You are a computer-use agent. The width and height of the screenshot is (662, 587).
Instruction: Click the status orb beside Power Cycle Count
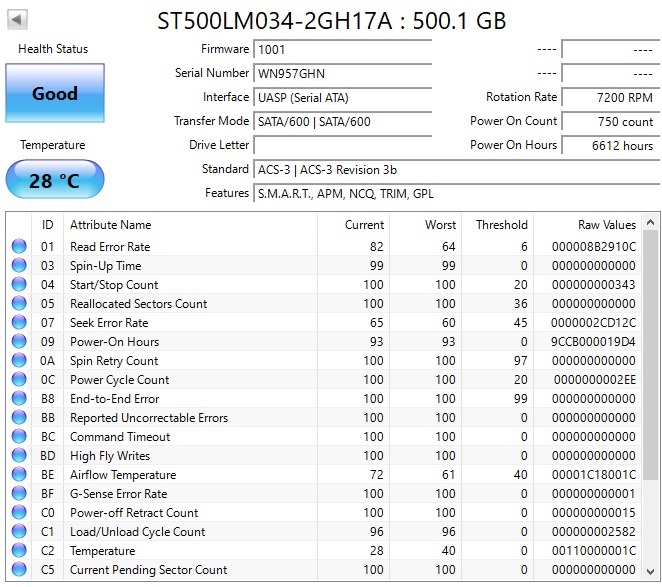pos(19,380)
